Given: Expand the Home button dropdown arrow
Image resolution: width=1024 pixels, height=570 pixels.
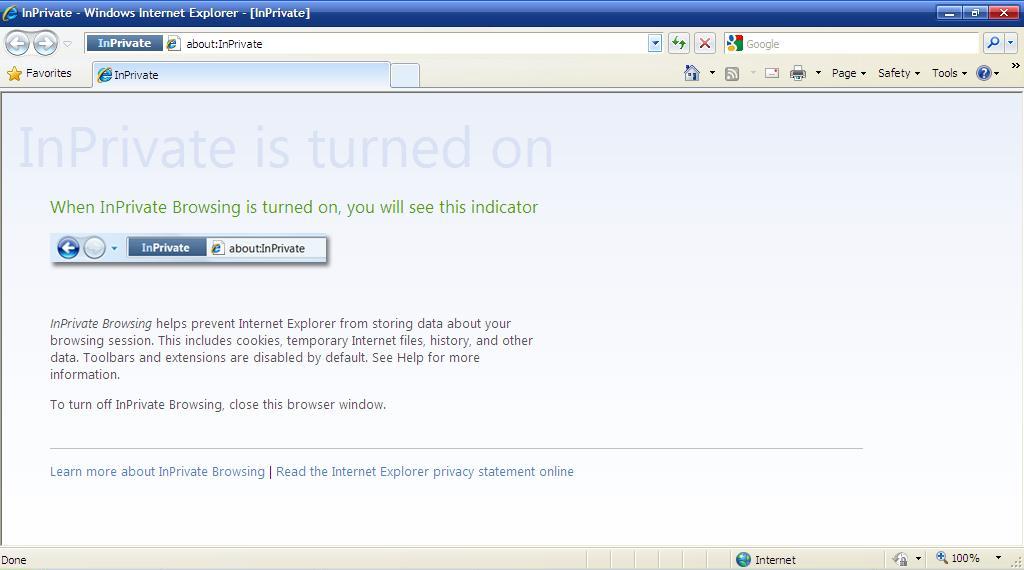Looking at the screenshot, I should coord(712,73).
